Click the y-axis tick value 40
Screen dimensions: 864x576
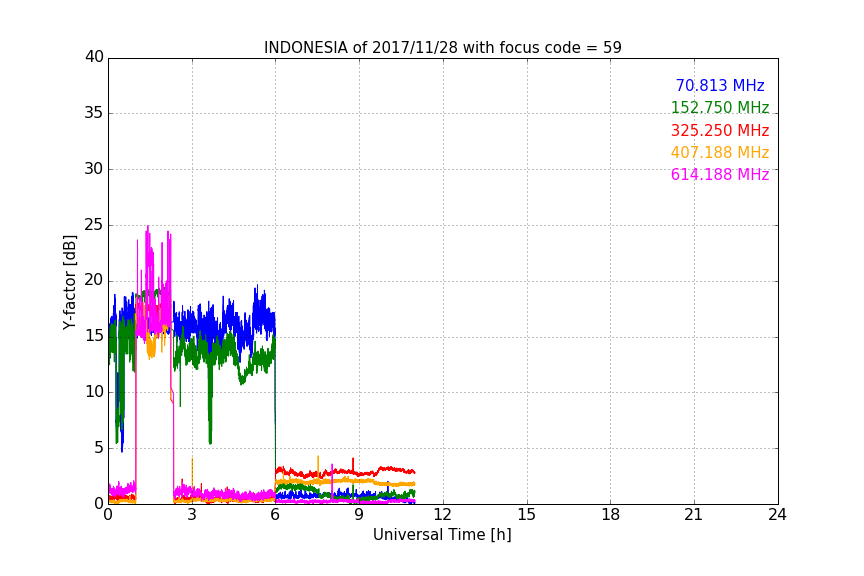[x=94, y=57]
